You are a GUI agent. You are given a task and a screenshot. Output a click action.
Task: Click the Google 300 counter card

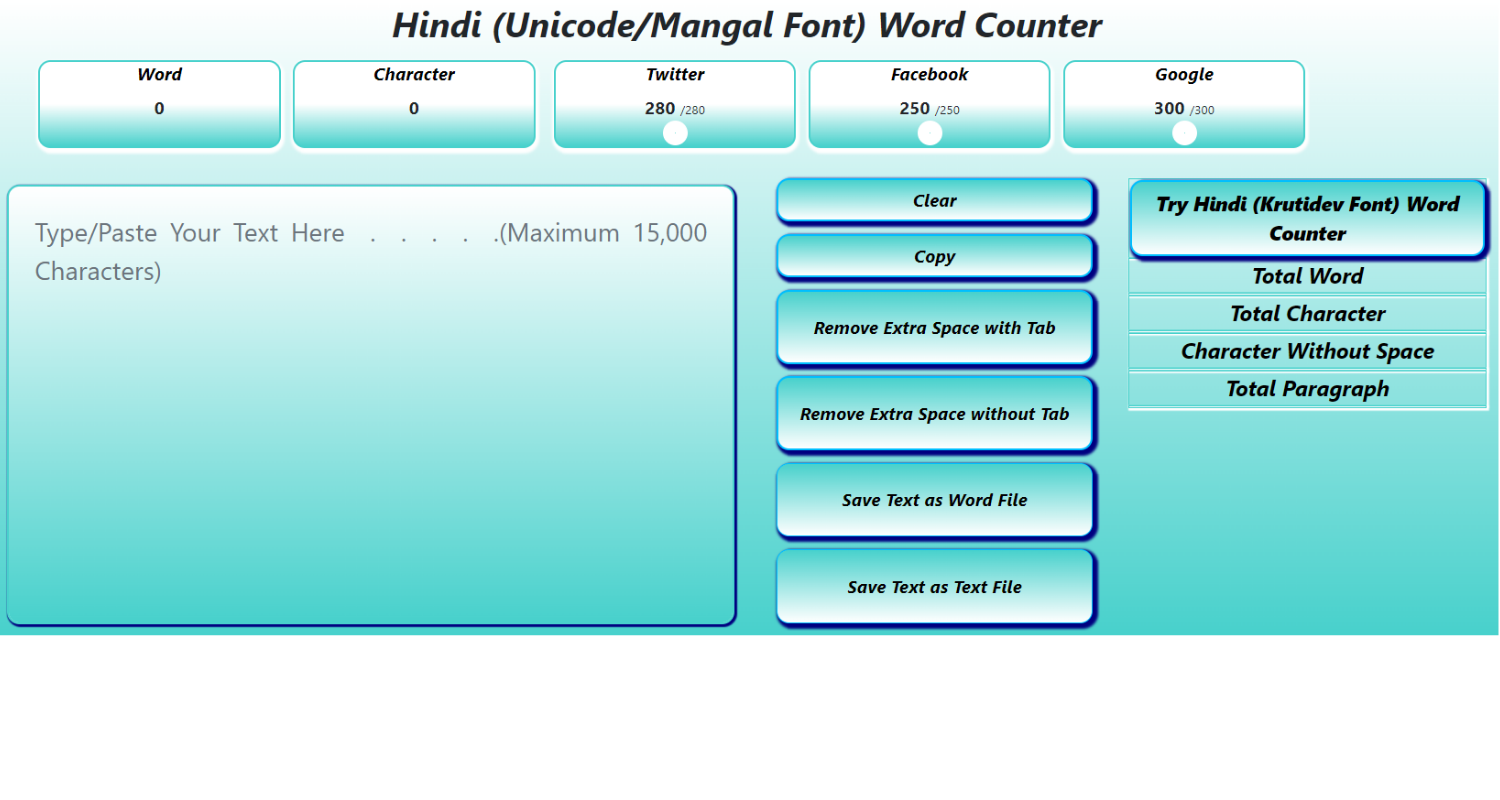1184,95
